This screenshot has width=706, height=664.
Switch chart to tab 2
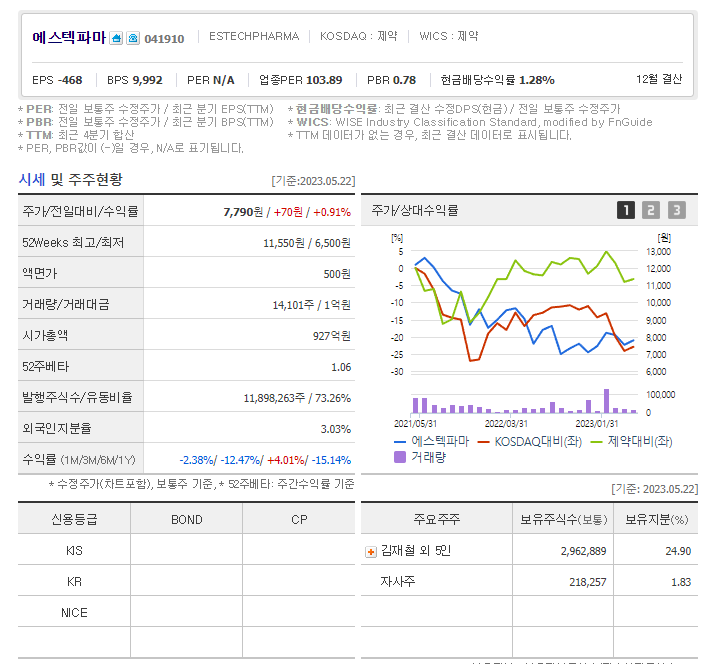tap(651, 210)
